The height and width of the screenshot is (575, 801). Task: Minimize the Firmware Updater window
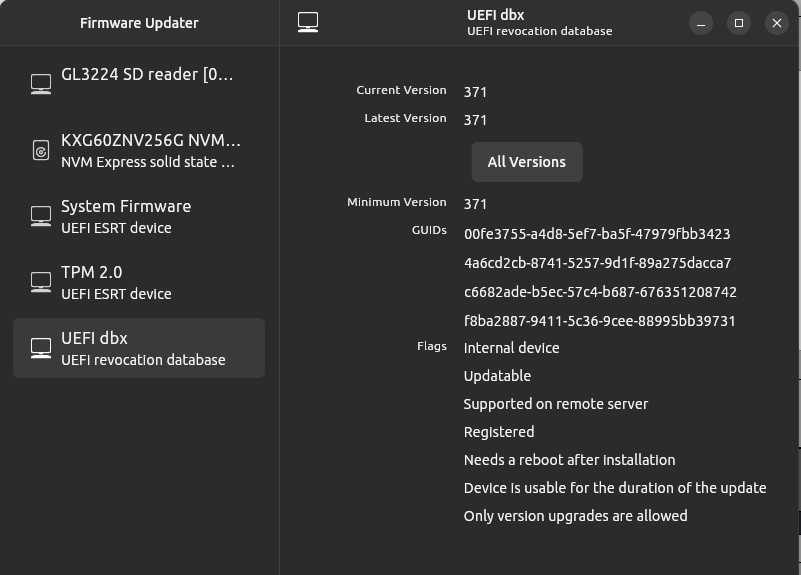(701, 23)
